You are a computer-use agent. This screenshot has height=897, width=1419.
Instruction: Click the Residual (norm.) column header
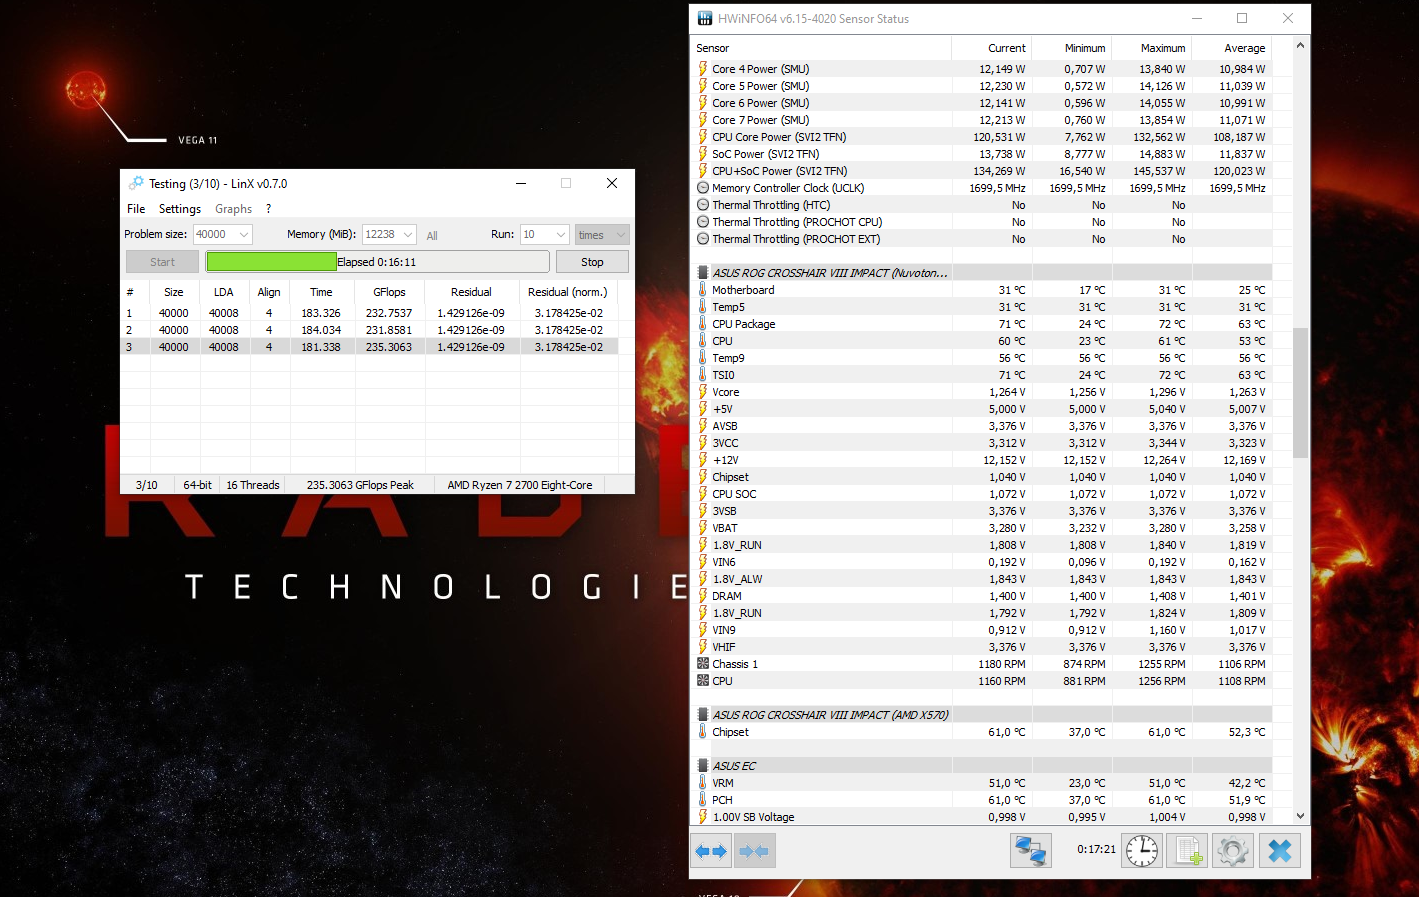point(568,292)
